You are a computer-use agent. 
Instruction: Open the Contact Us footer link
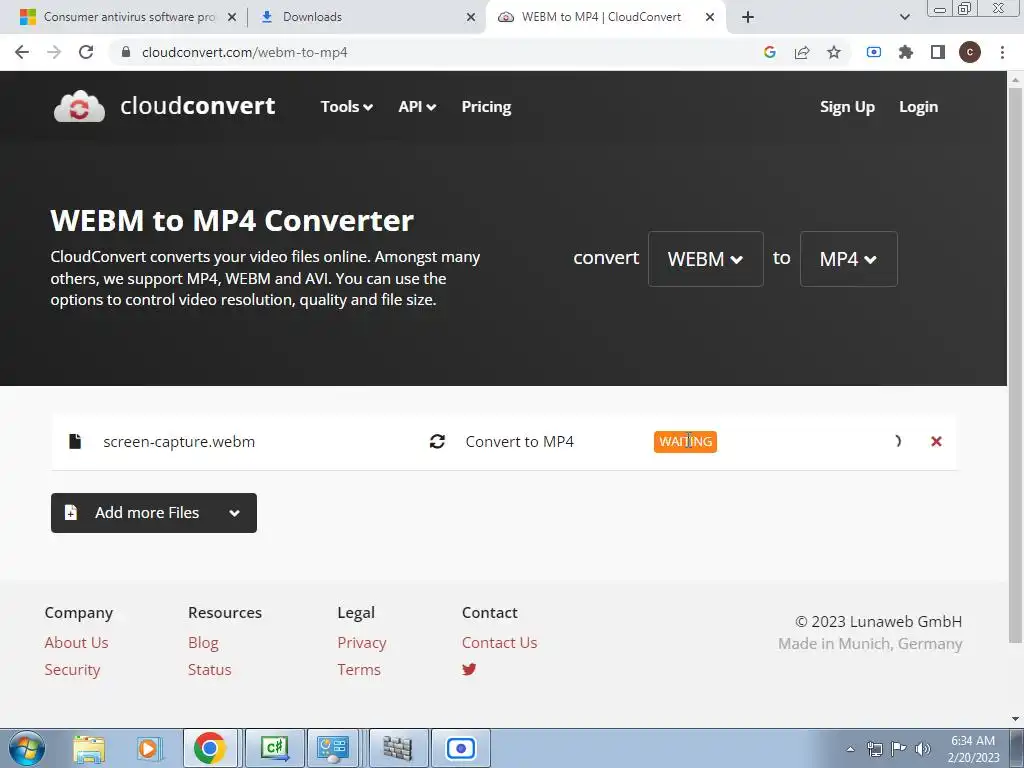(500, 643)
